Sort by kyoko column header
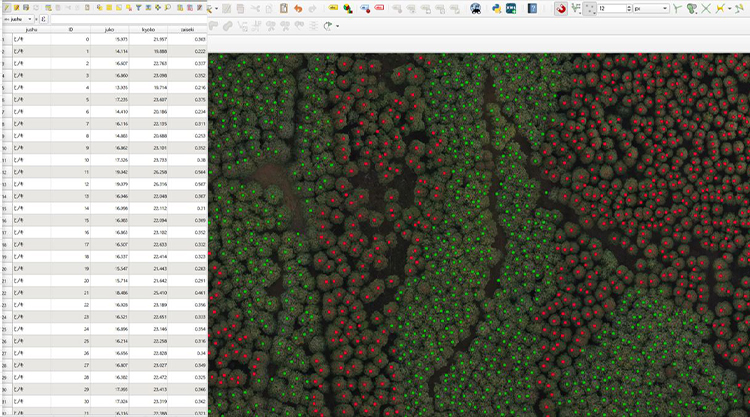 pyautogui.click(x=148, y=30)
